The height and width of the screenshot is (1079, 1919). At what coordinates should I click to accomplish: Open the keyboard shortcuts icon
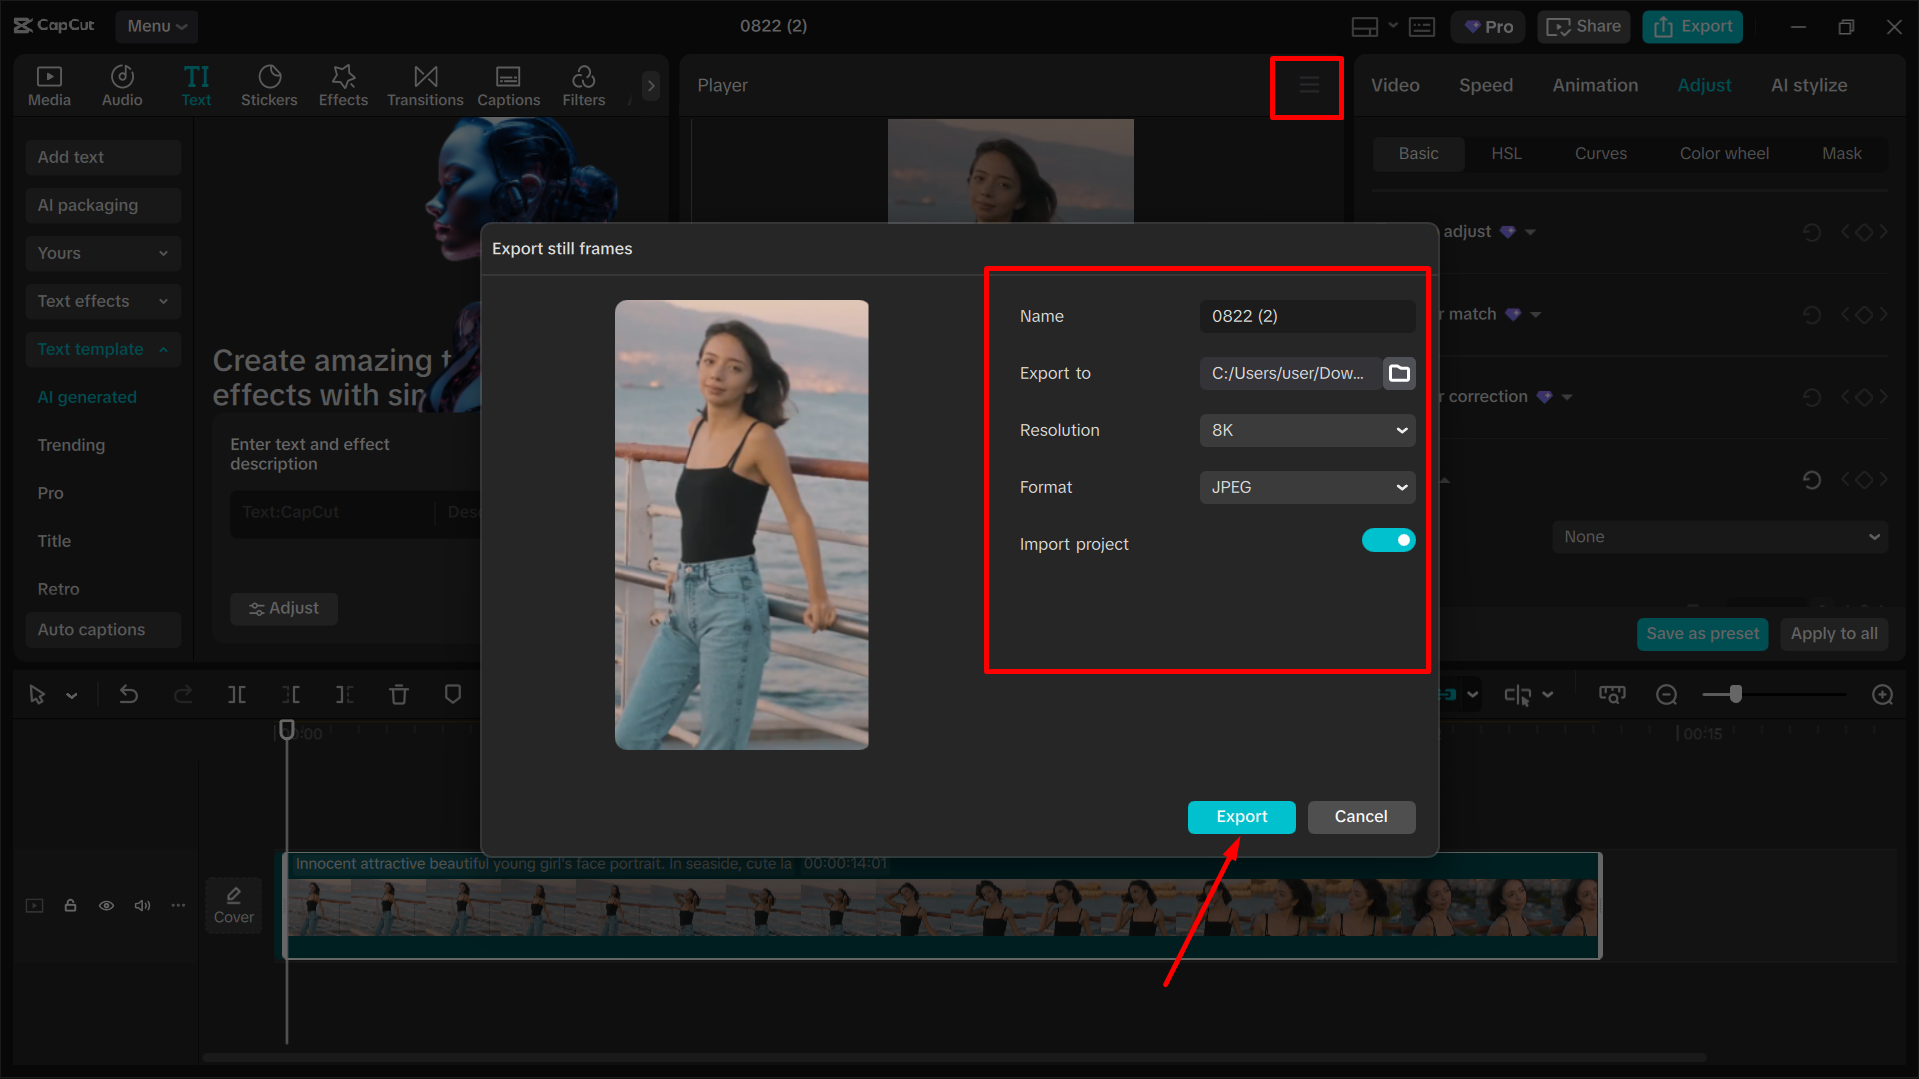[x=1422, y=27]
